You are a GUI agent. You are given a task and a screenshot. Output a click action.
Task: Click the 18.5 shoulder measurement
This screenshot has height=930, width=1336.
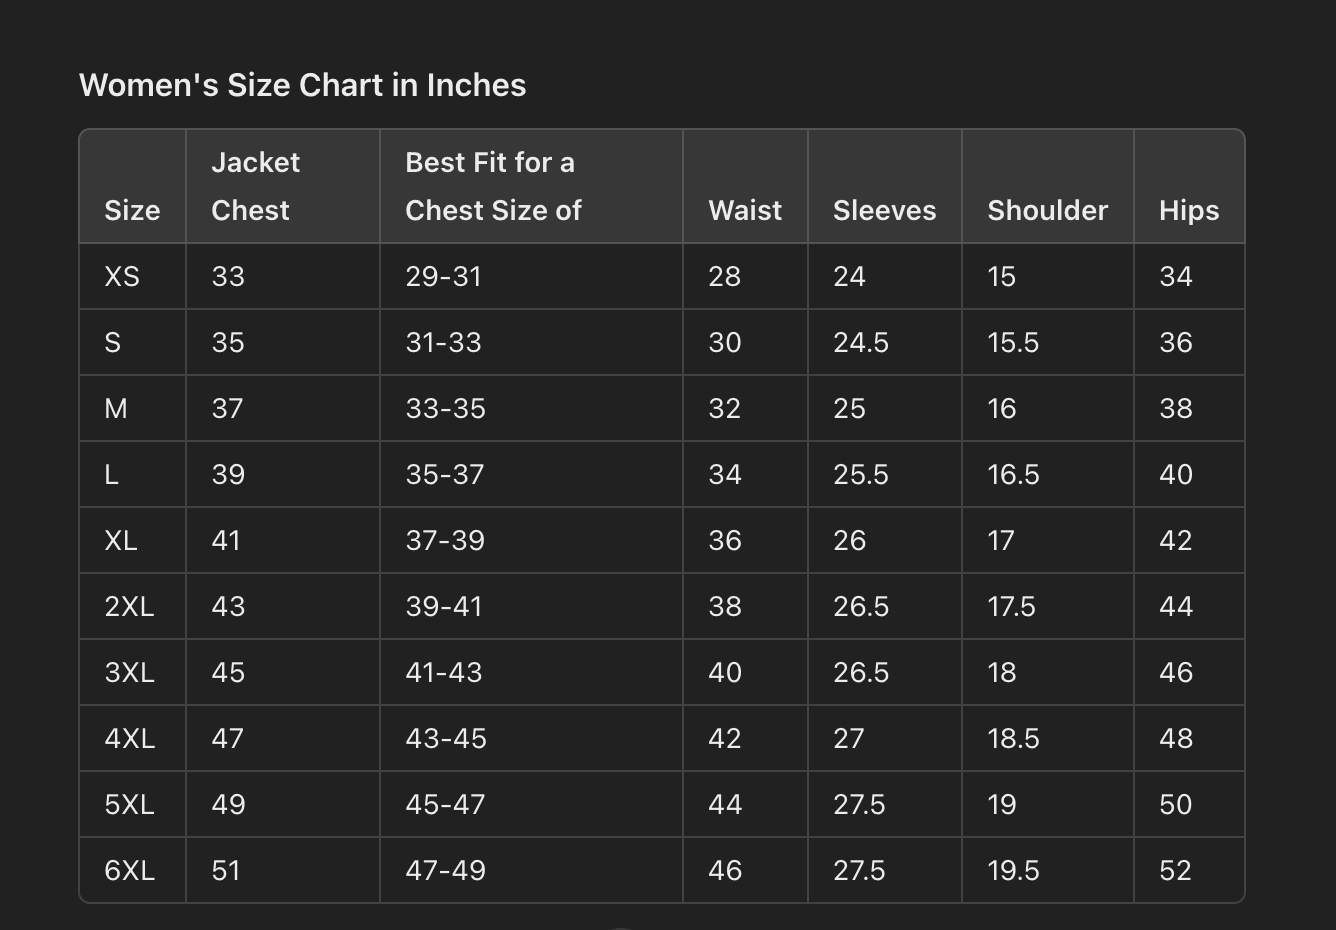click(x=1013, y=738)
